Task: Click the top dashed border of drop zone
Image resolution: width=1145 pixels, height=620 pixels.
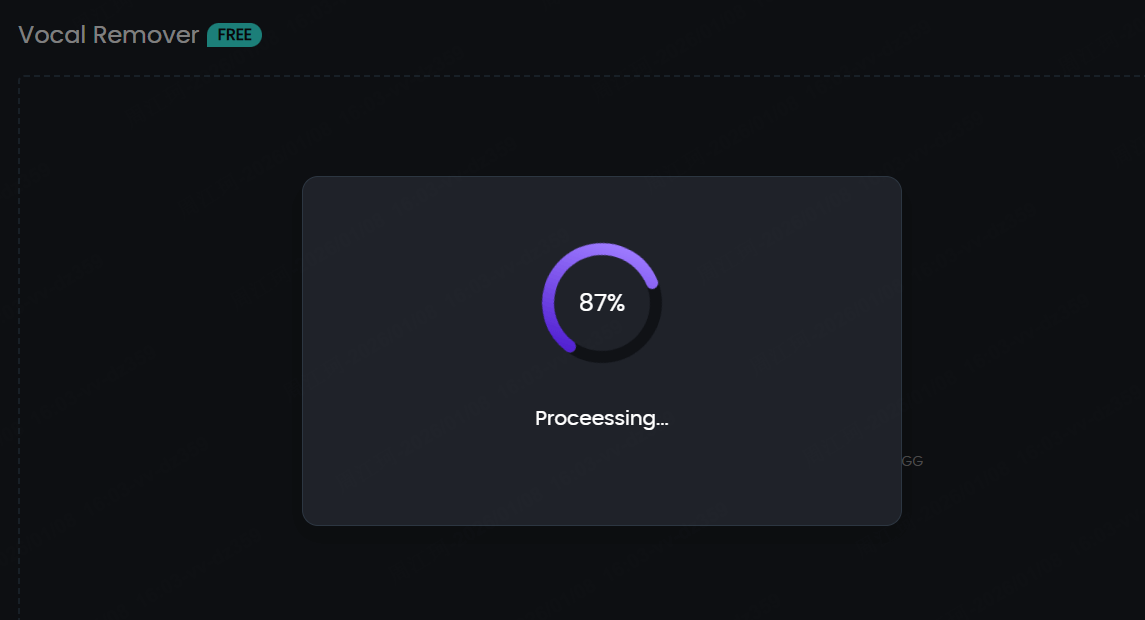Action: [x=600, y=76]
